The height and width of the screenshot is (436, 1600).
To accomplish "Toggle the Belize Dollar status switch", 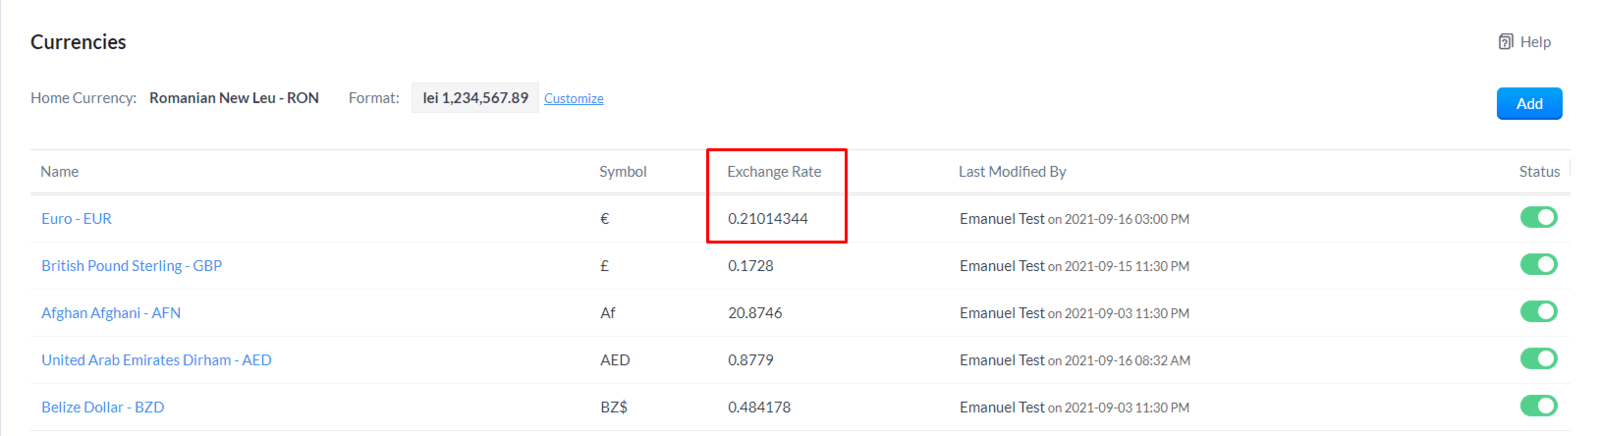I will coord(1539,405).
